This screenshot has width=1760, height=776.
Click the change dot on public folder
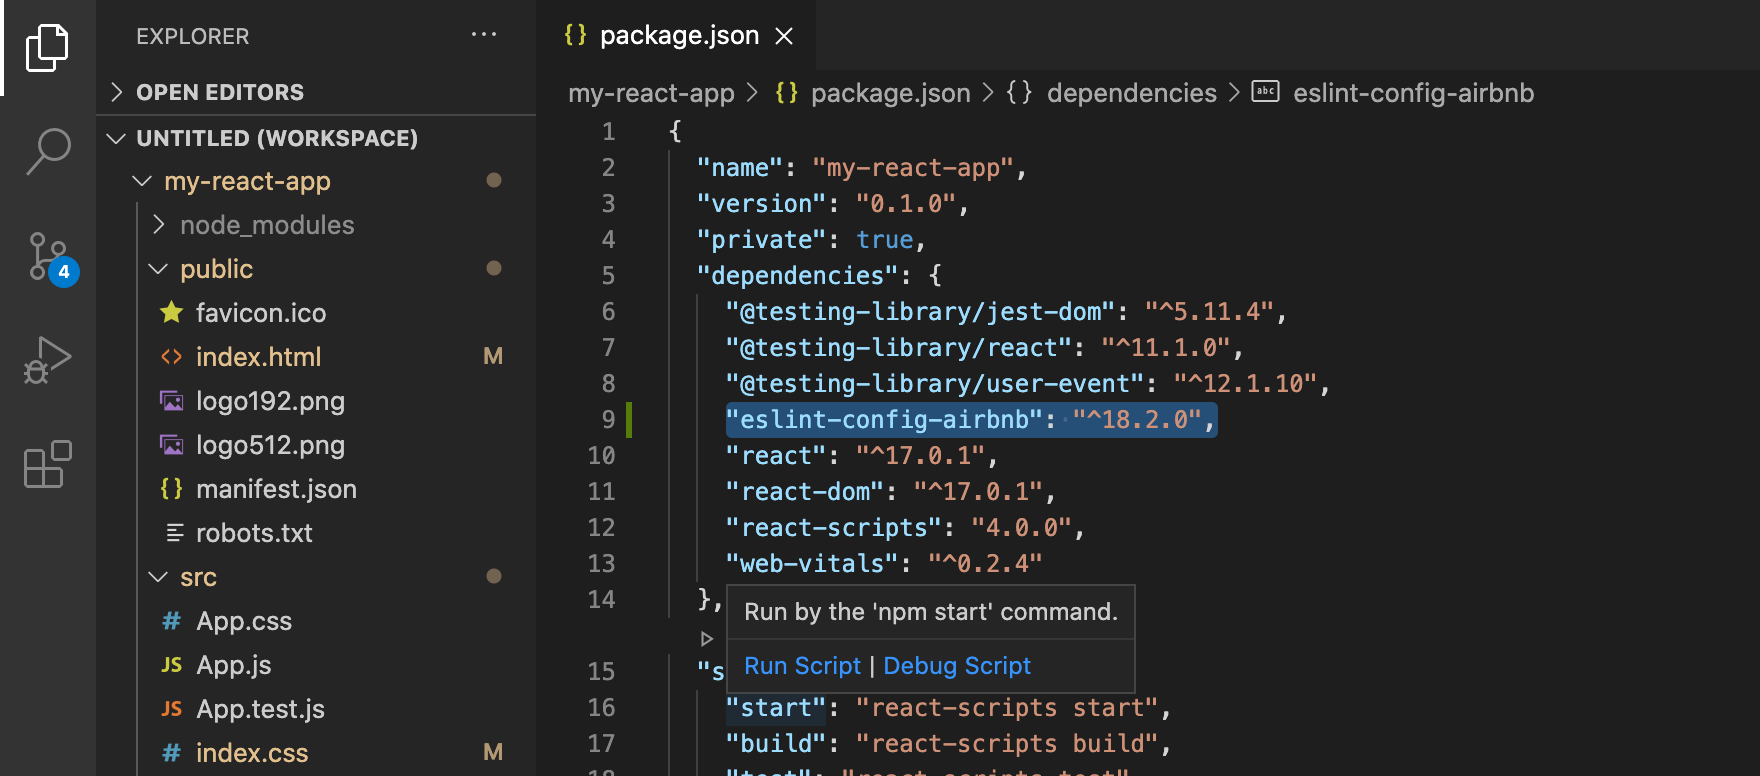(493, 268)
